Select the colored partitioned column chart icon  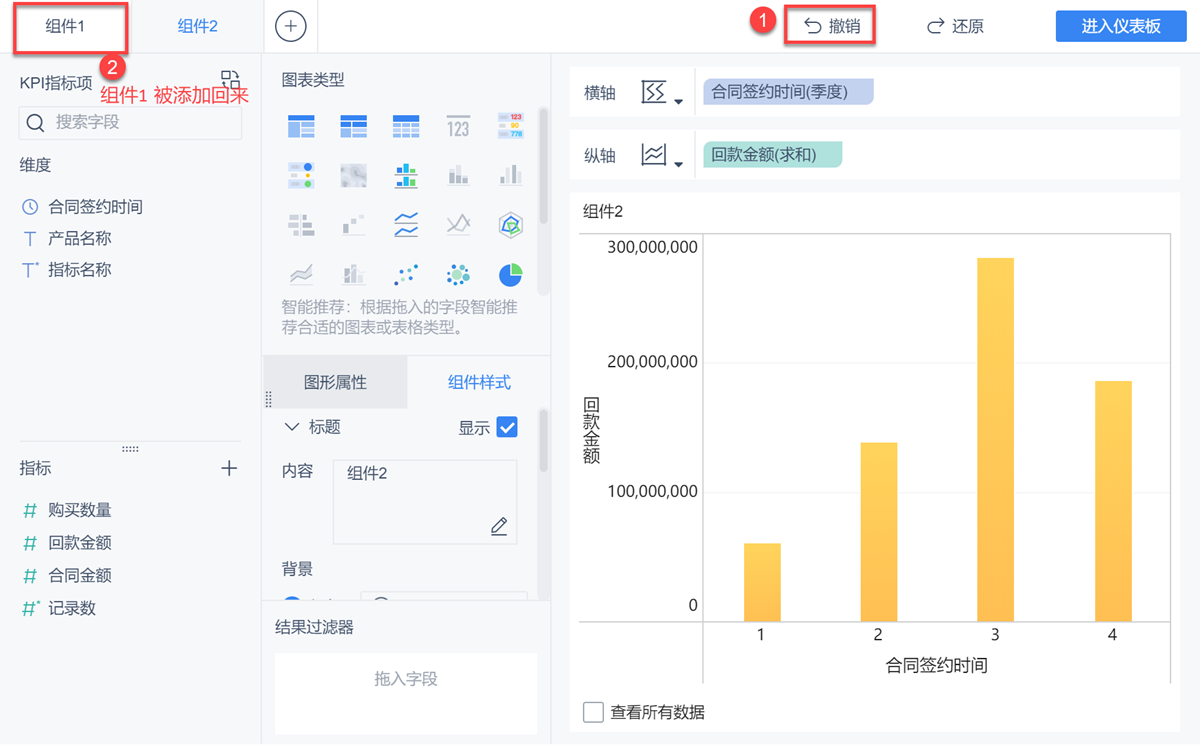[406, 176]
